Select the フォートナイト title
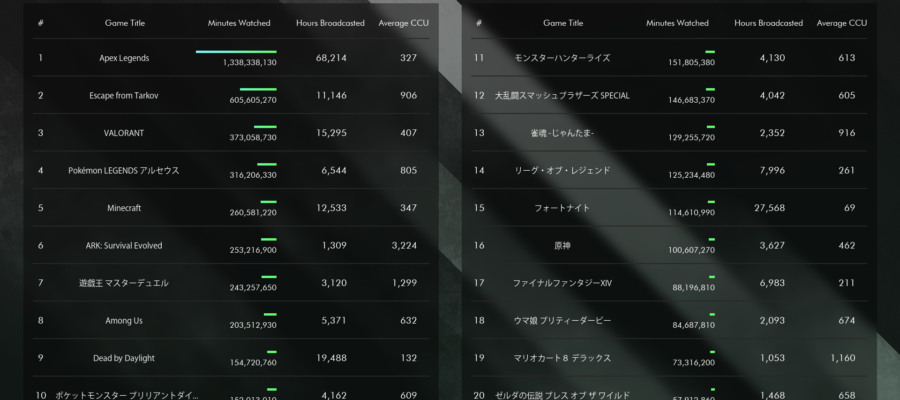900x400 pixels. pos(562,208)
